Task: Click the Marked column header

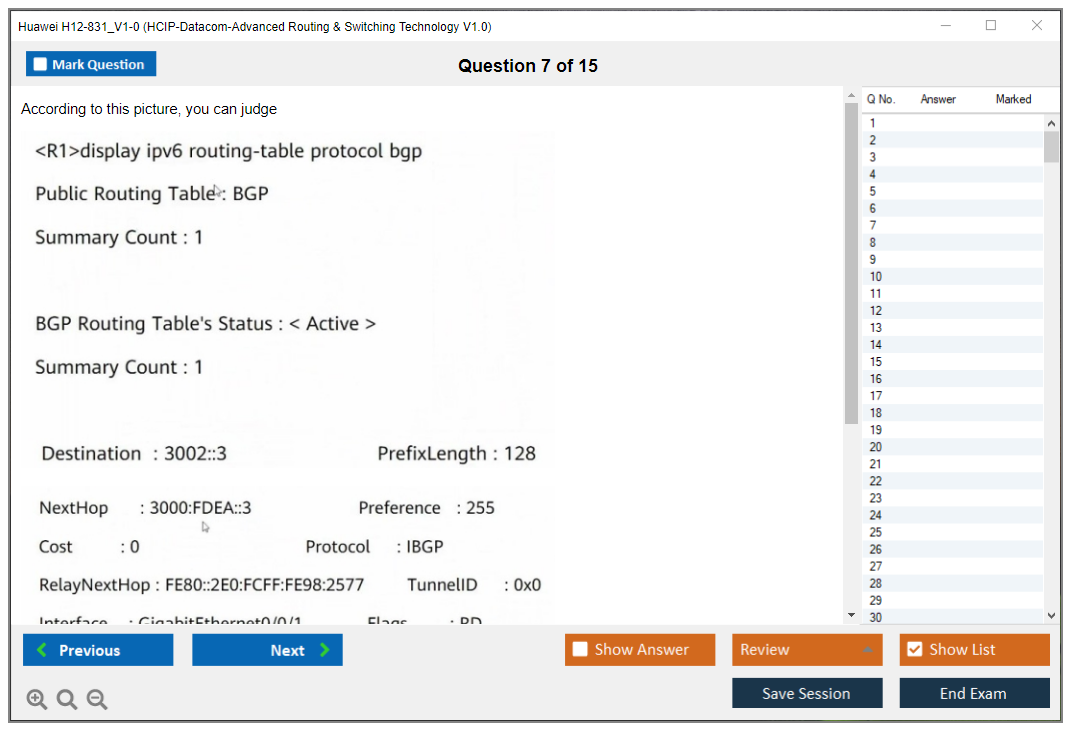Action: click(1013, 99)
